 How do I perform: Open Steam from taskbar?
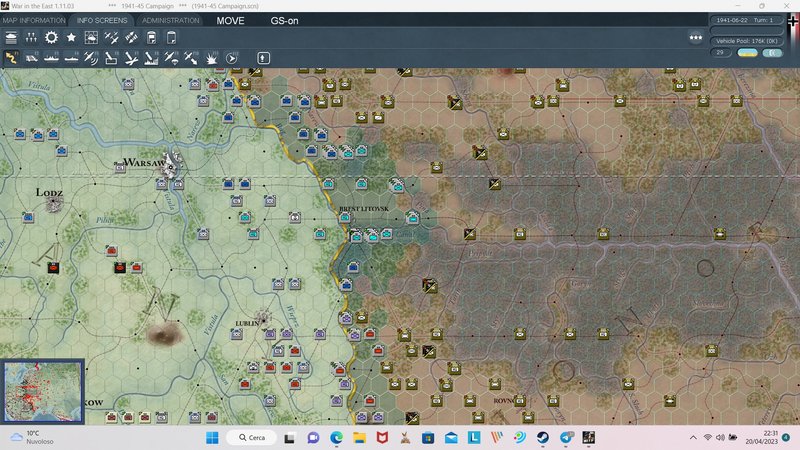tap(543, 438)
